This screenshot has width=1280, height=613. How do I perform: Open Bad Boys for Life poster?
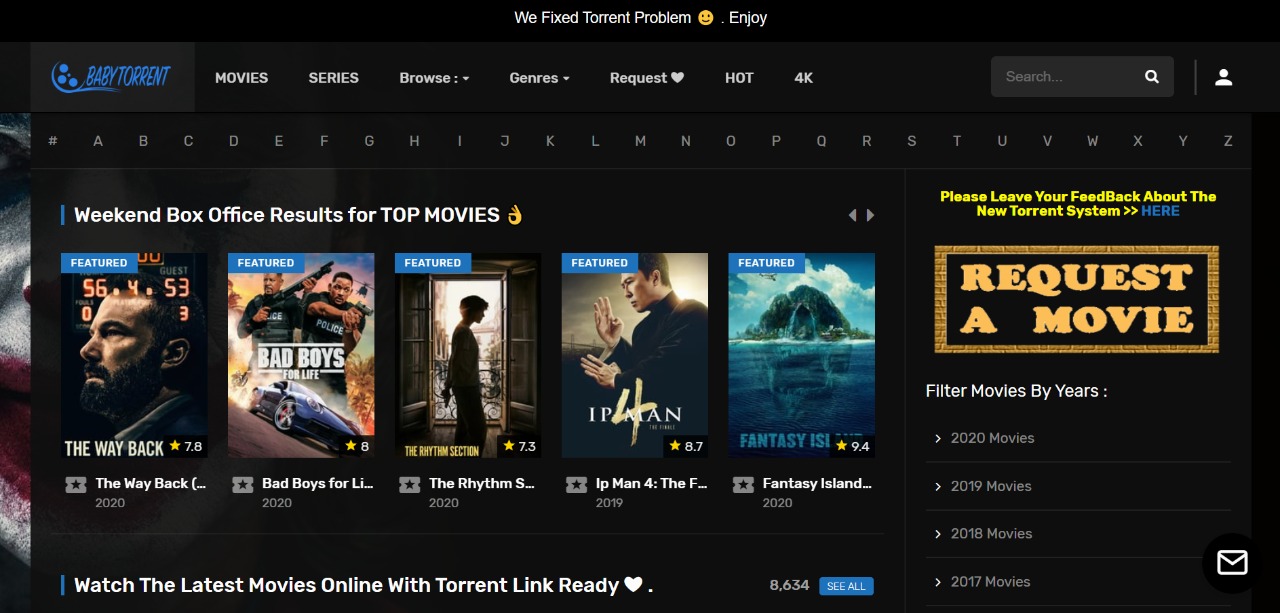(301, 355)
